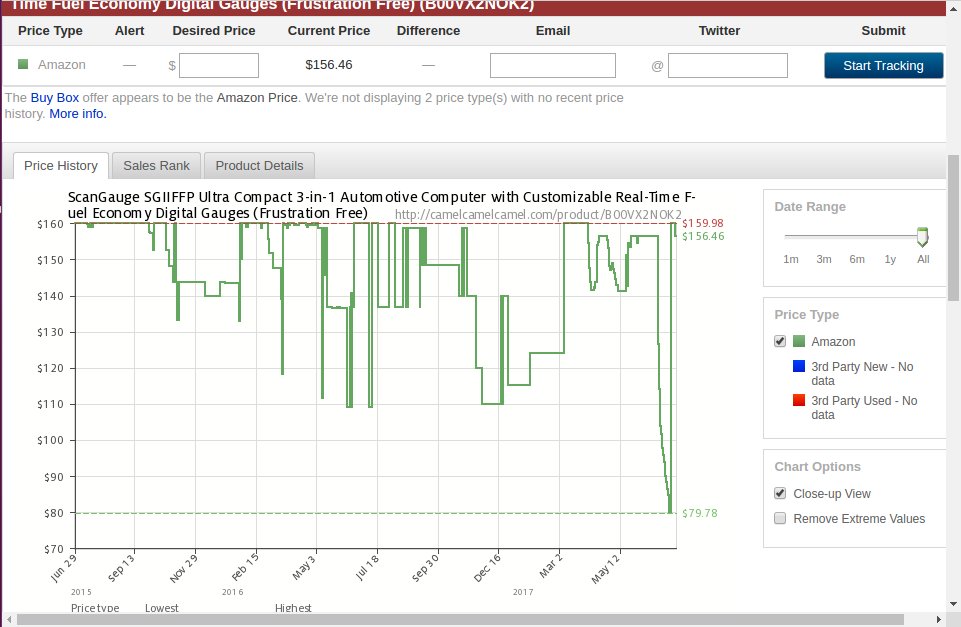
Task: Set date range to All
Action: point(923,259)
